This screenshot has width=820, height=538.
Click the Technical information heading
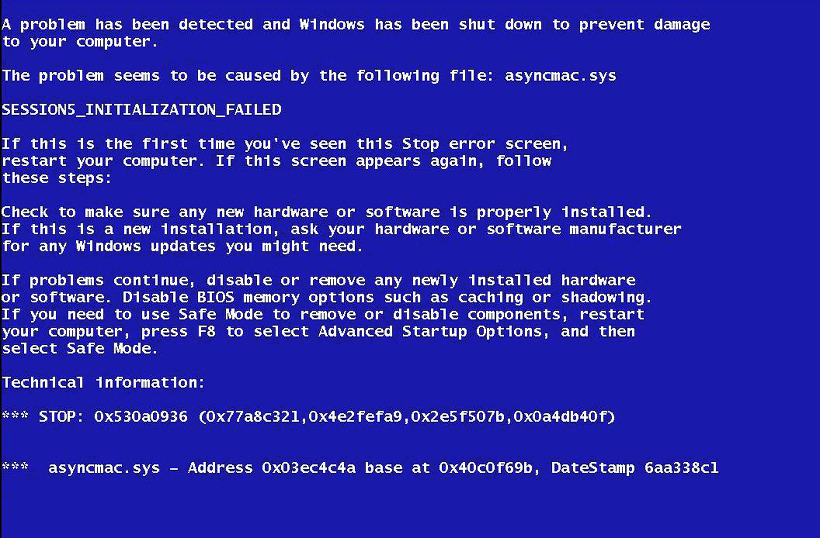tap(103, 383)
